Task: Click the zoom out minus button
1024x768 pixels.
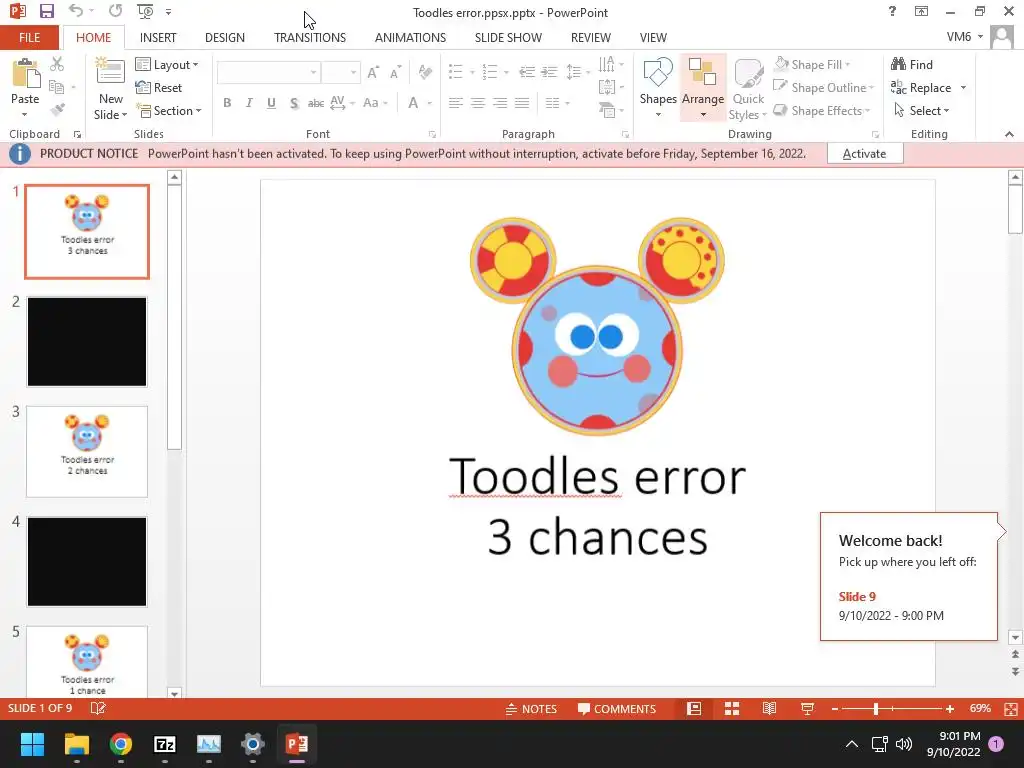Action: point(835,709)
